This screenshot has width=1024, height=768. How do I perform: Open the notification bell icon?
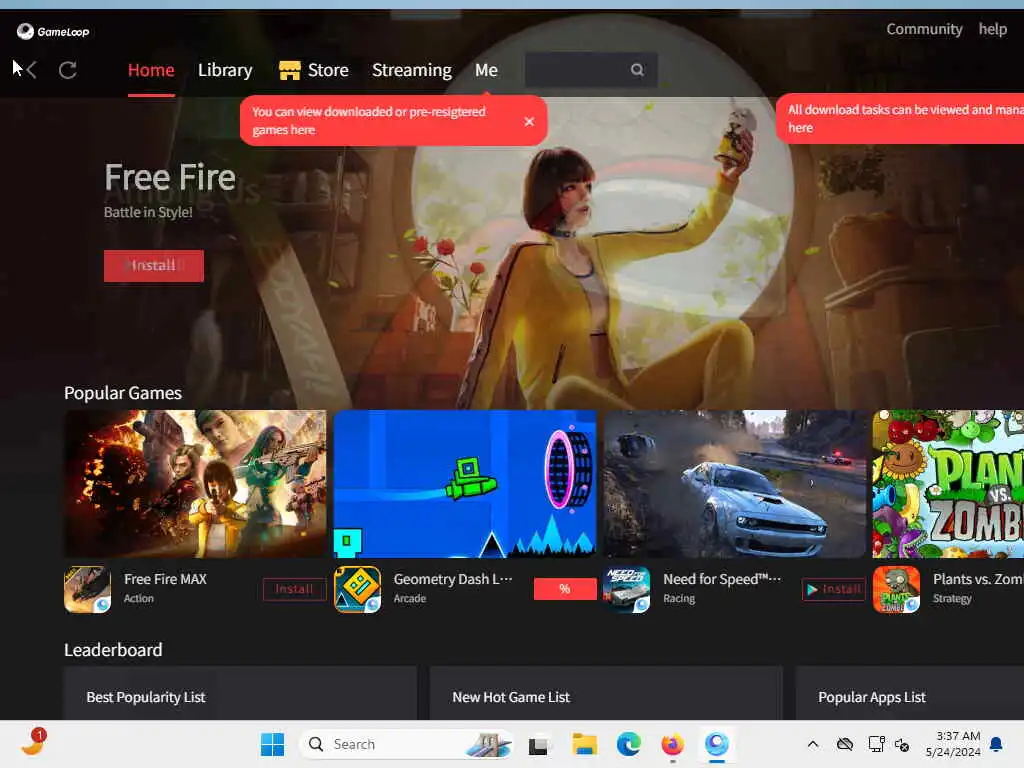997,744
